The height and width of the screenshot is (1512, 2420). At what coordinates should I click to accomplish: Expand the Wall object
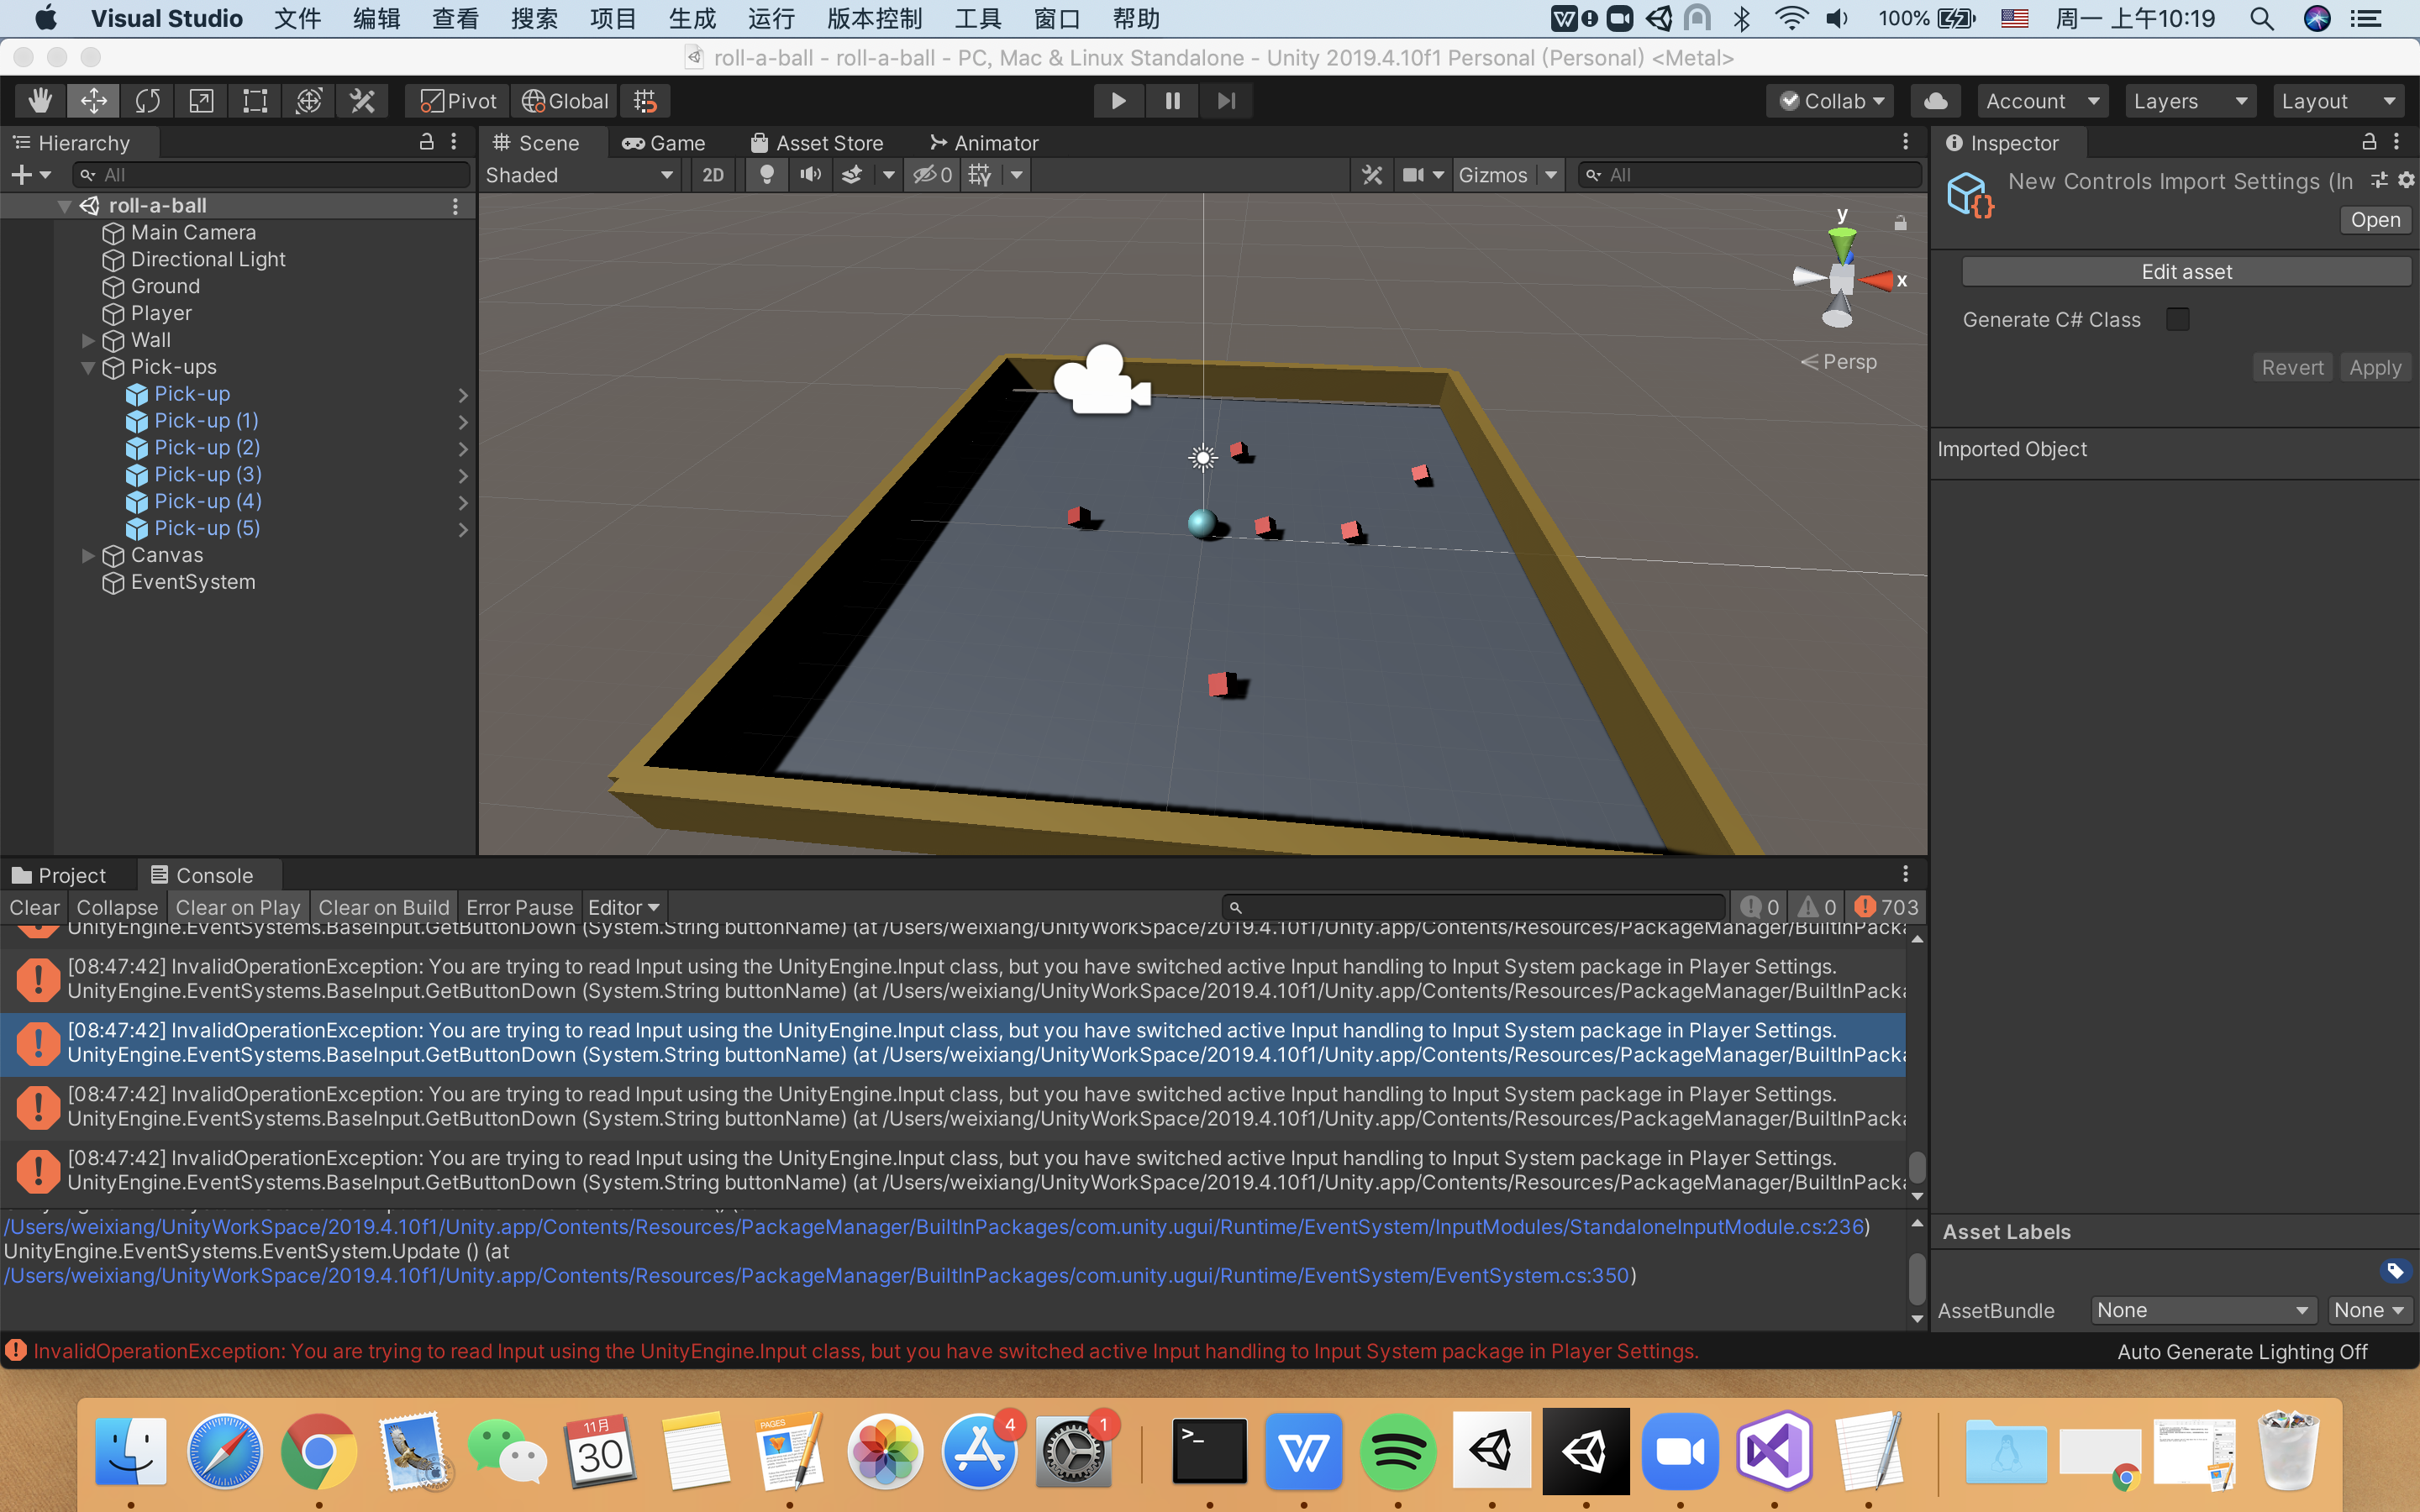click(x=88, y=340)
